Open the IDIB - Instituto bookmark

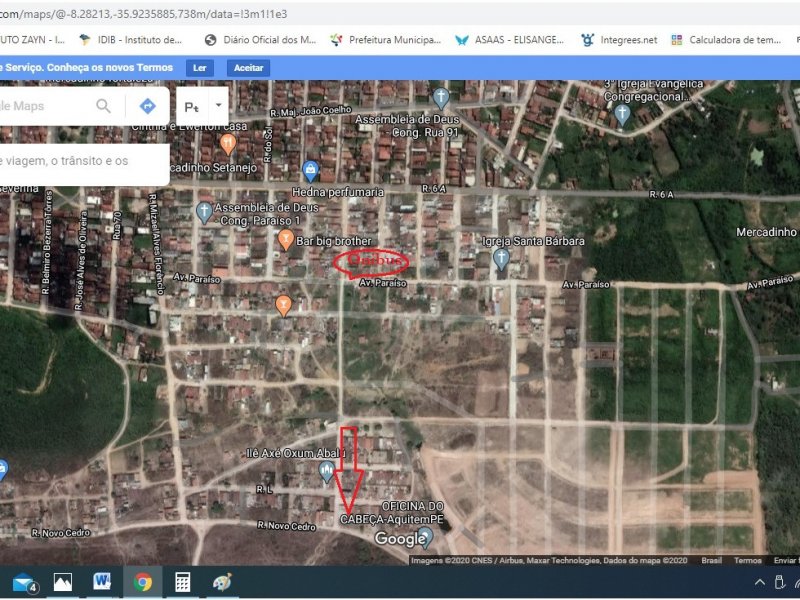[x=132, y=40]
